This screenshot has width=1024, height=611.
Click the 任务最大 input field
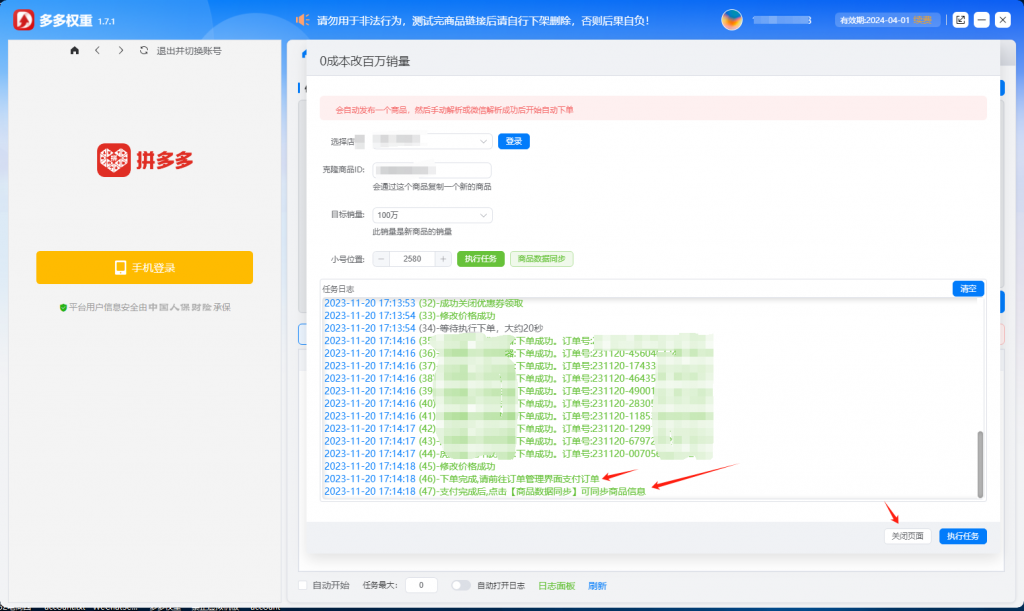421,586
